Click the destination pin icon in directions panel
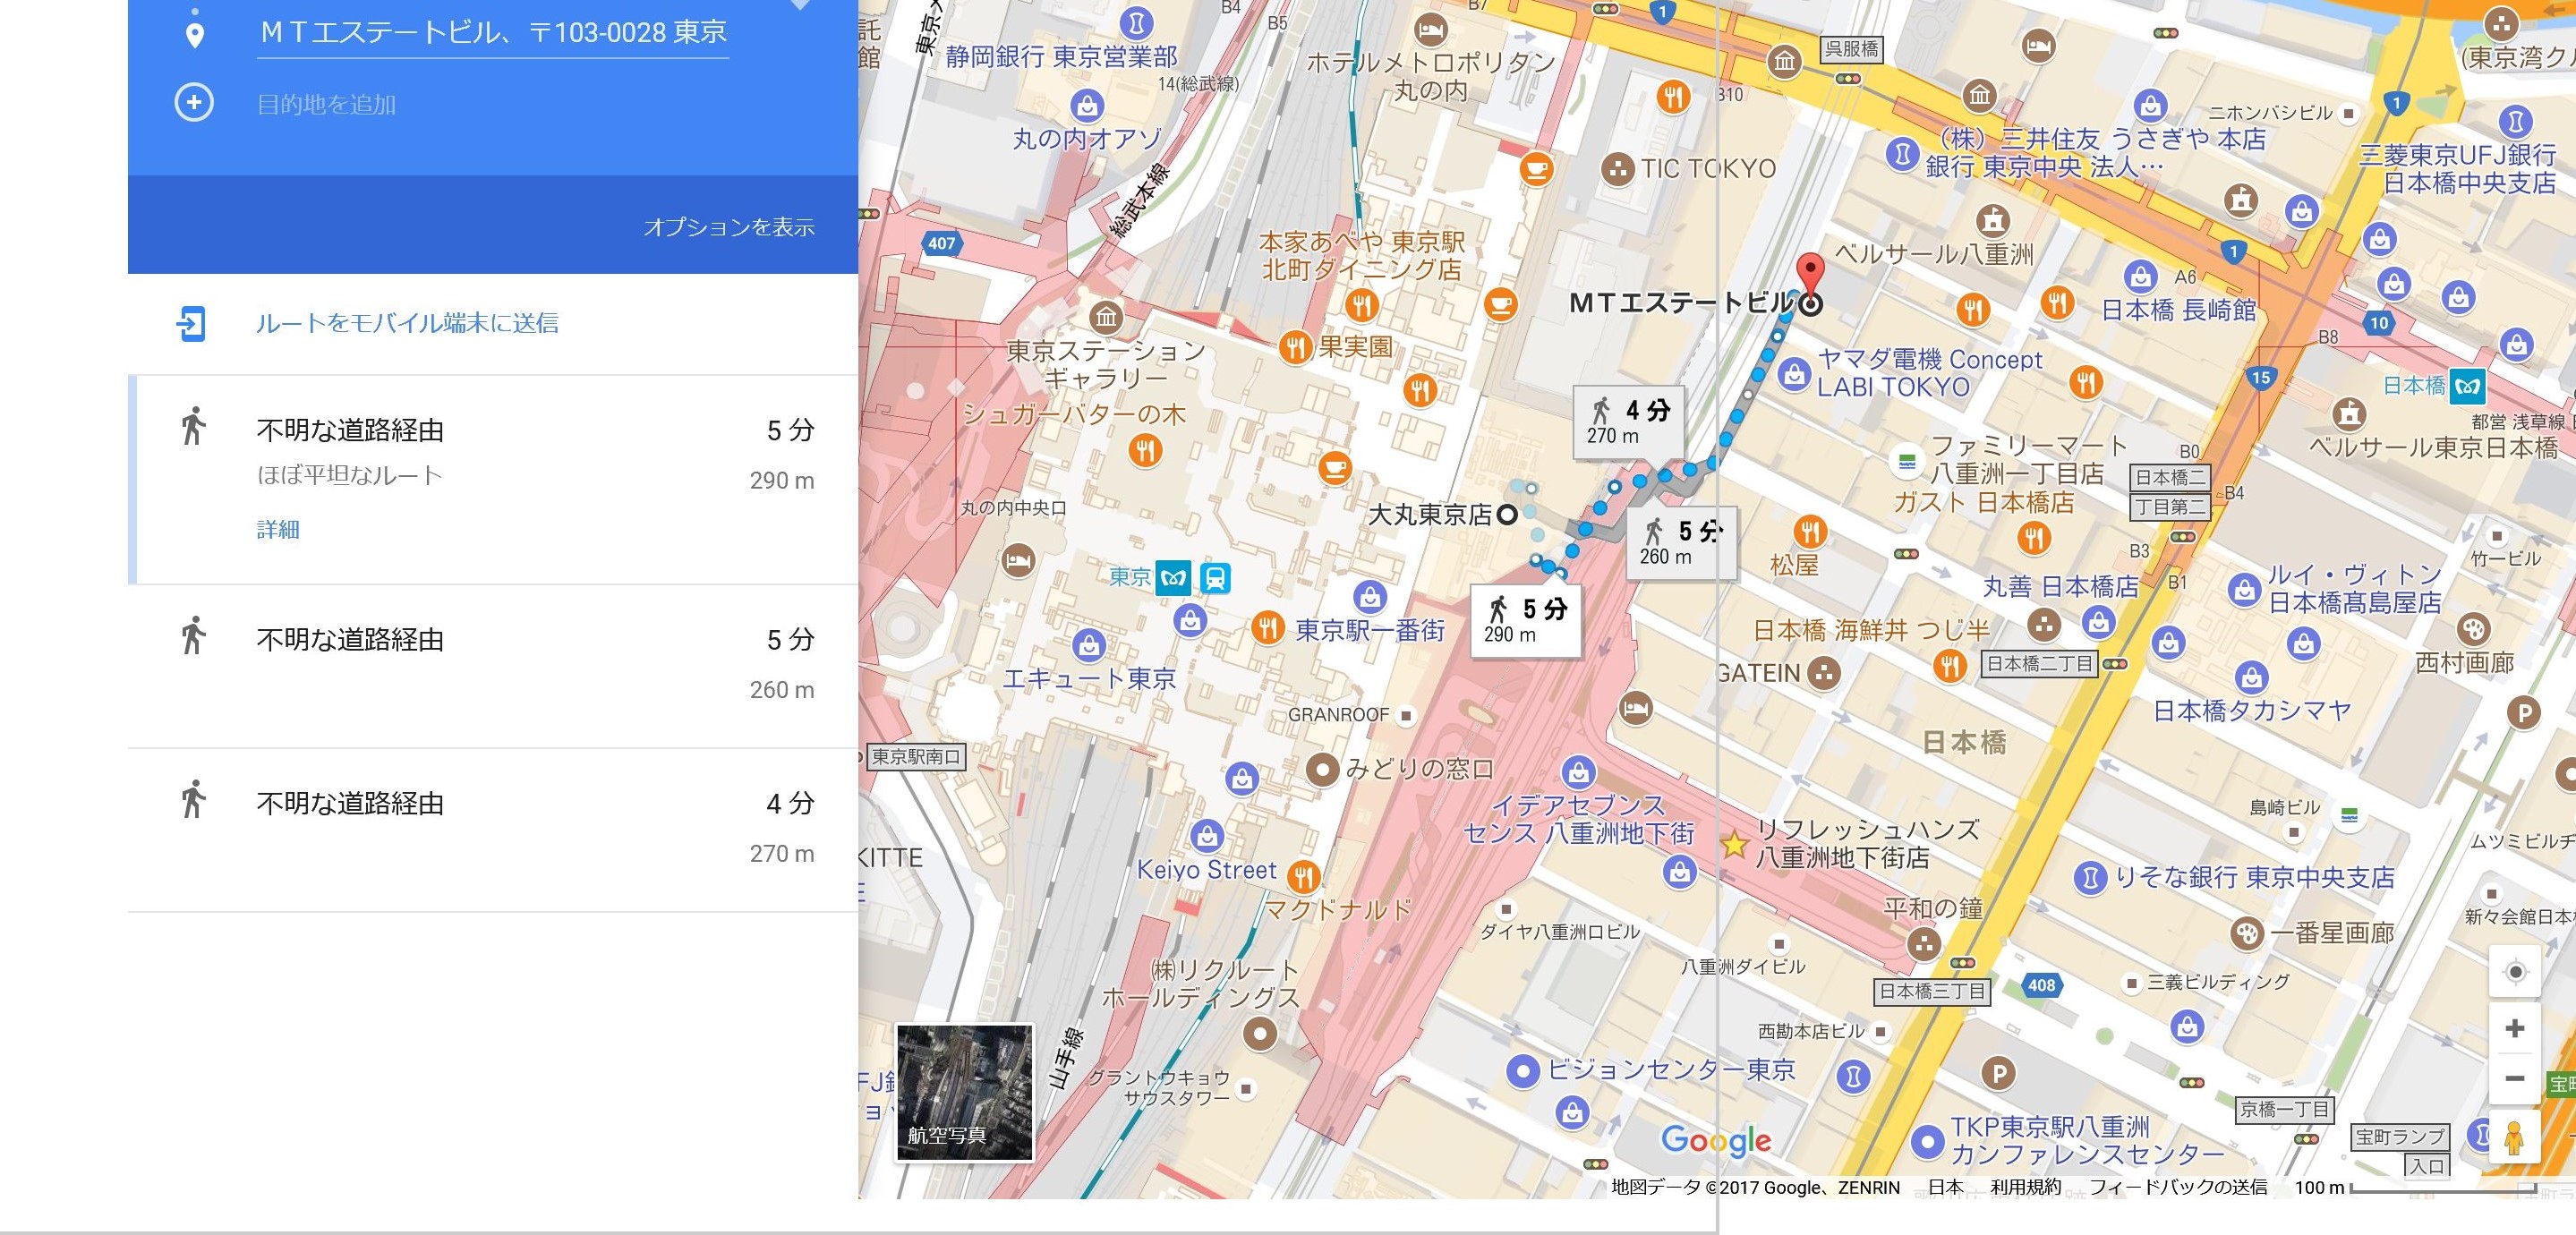The image size is (2576, 1235). (195, 35)
